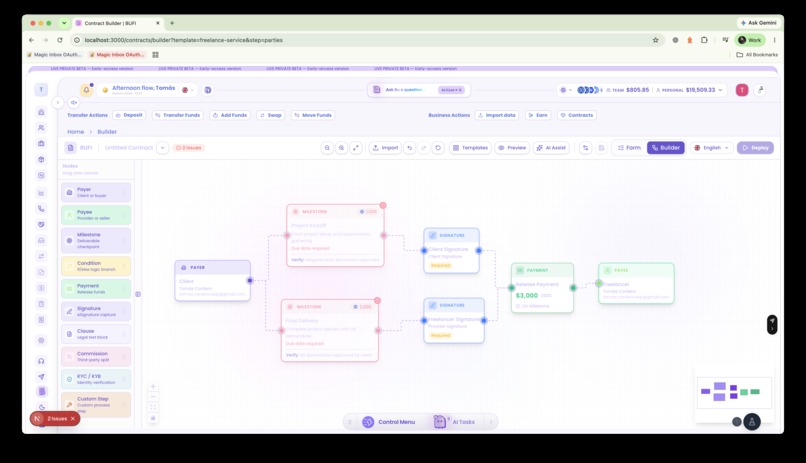
Task: Click the canvas minimap
Action: pyautogui.click(x=734, y=392)
